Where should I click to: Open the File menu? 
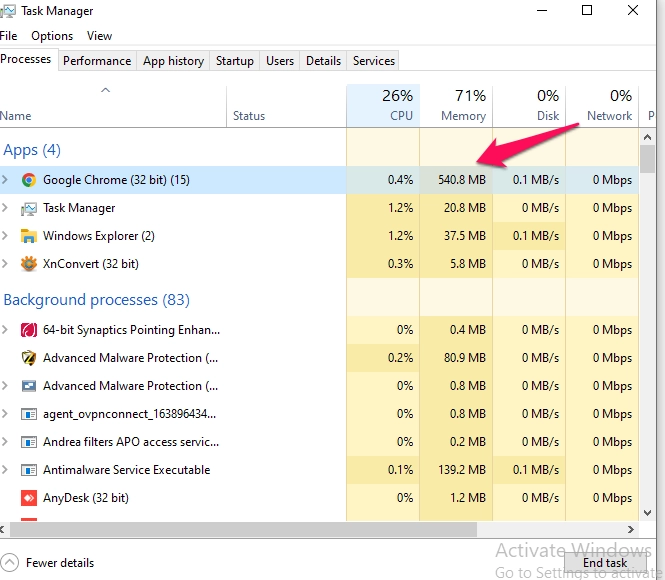[x=8, y=36]
